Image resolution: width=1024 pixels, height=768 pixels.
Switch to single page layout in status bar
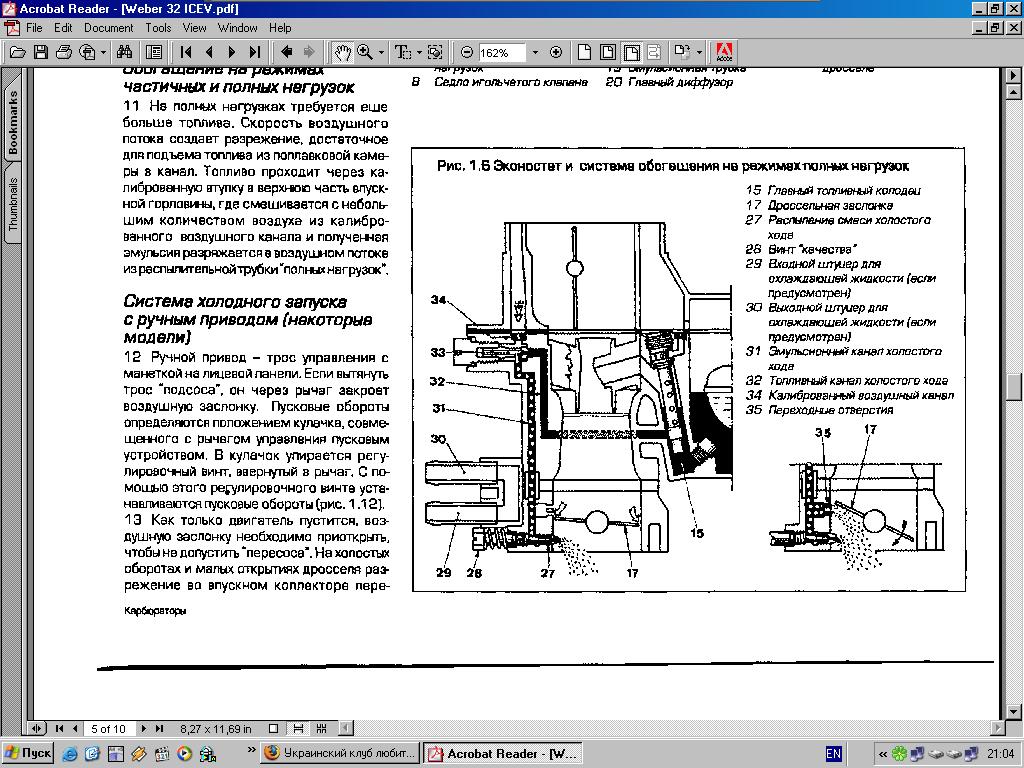tap(274, 729)
